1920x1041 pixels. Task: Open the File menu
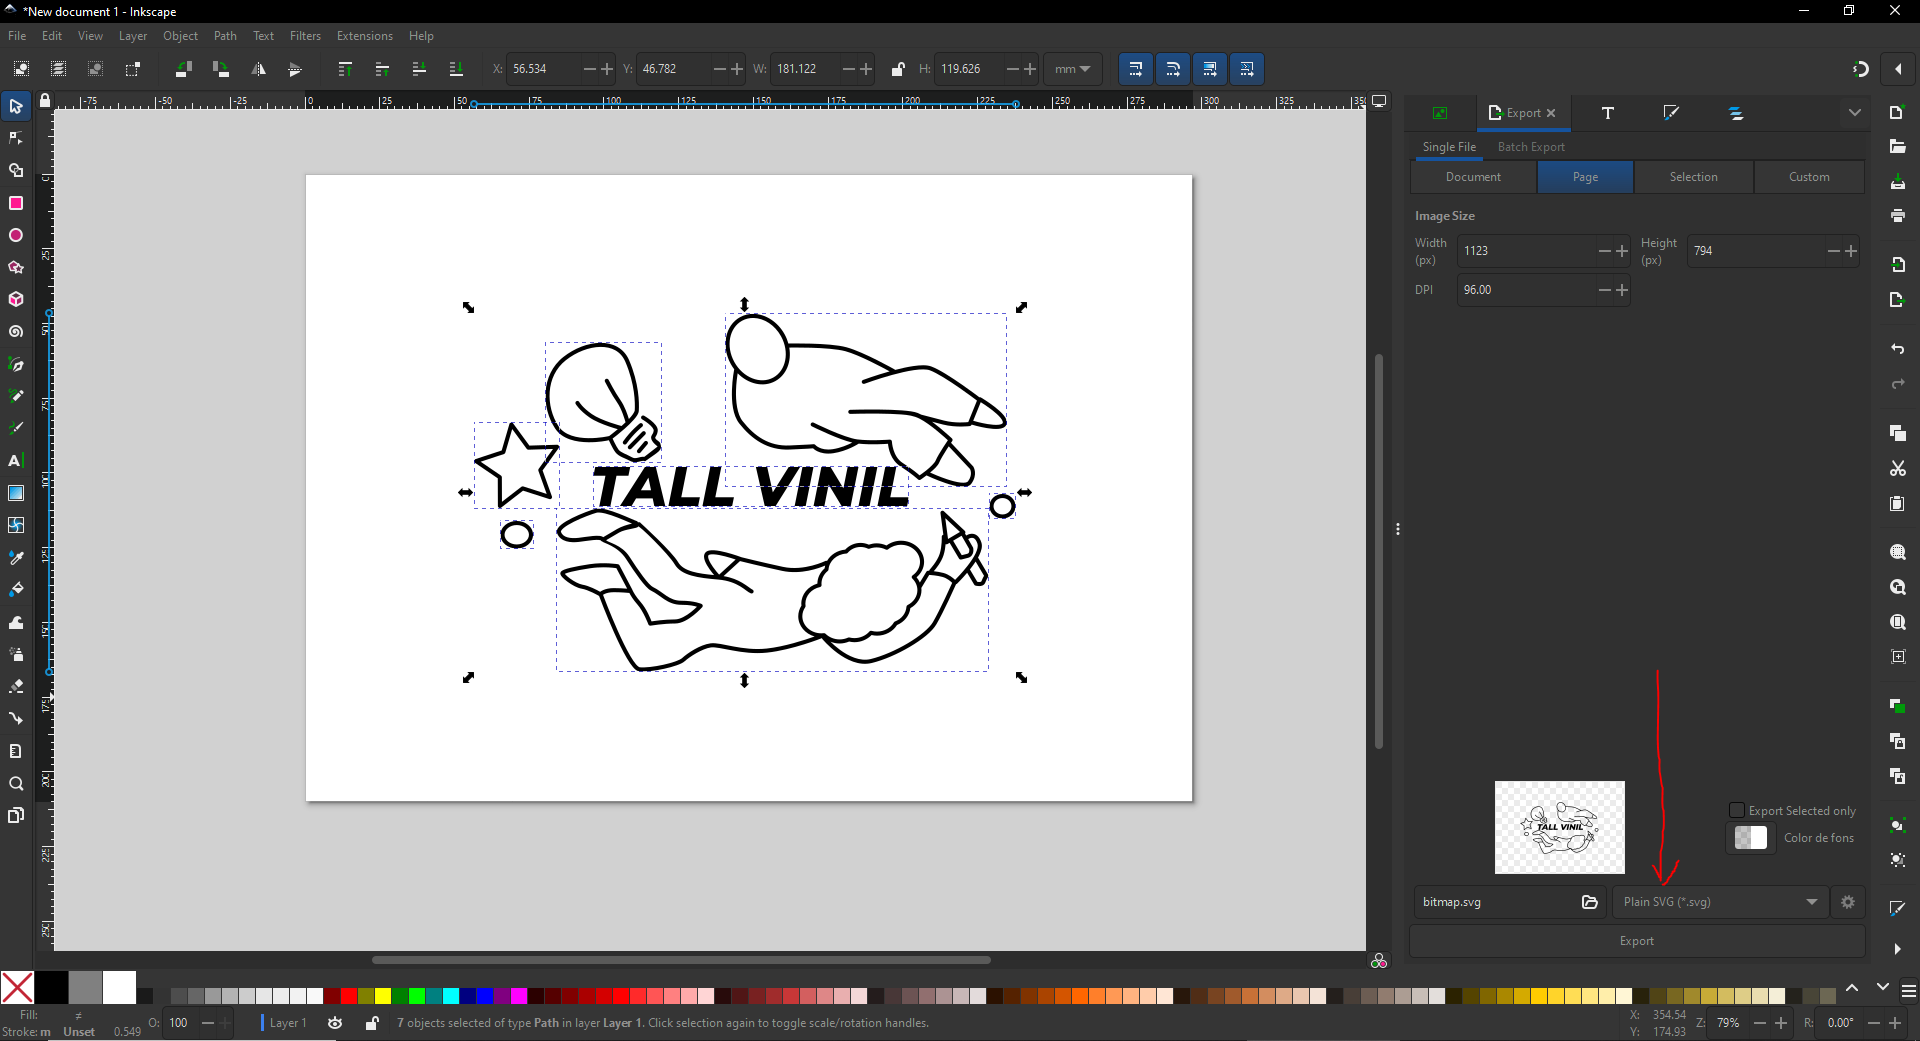point(17,36)
